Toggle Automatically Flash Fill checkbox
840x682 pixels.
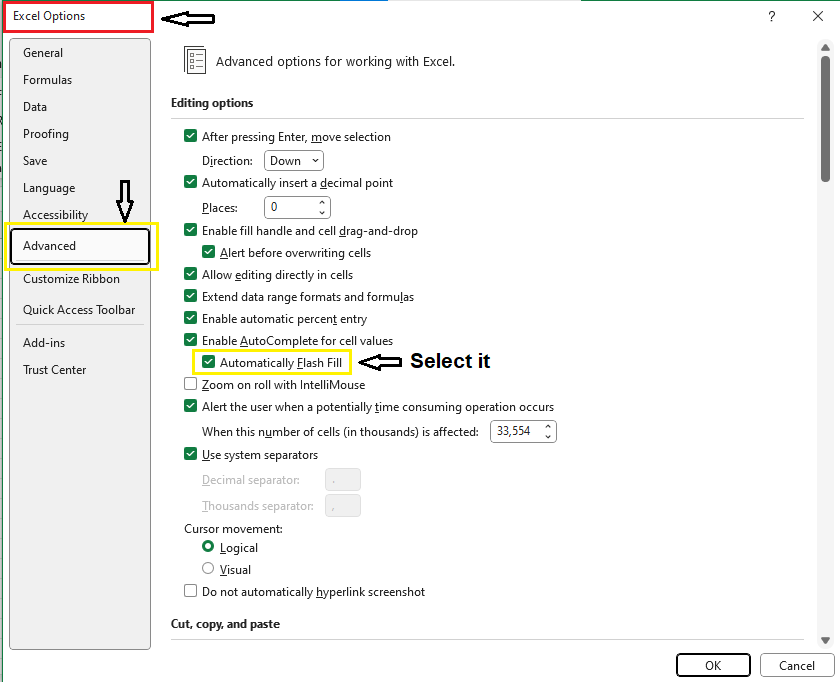(208, 362)
